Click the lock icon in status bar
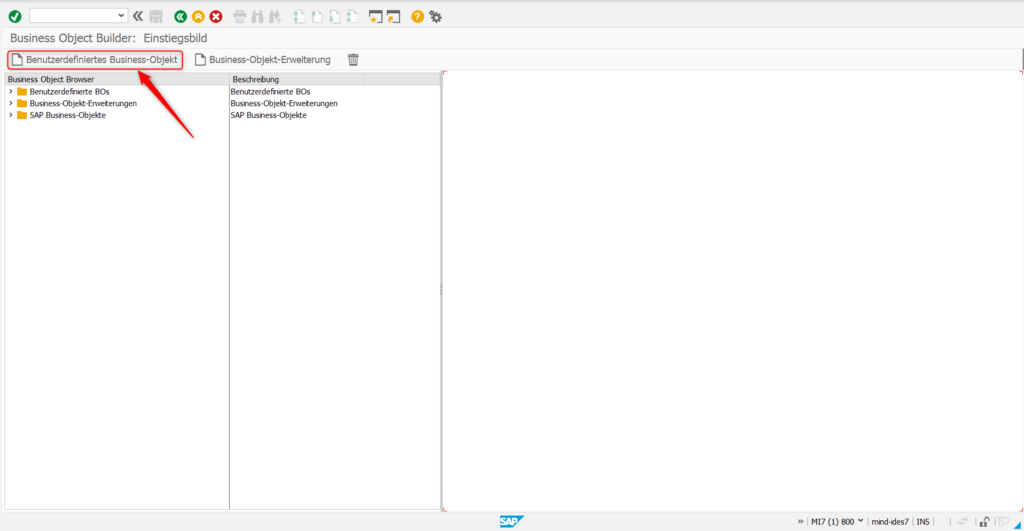This screenshot has height=531, width=1024. click(984, 521)
